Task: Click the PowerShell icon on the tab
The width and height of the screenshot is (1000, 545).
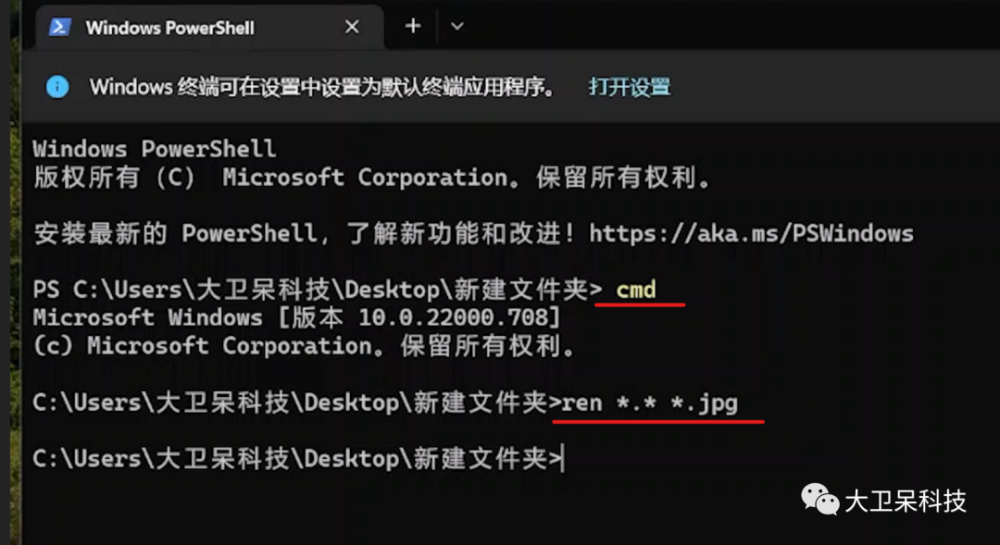Action: (60, 28)
